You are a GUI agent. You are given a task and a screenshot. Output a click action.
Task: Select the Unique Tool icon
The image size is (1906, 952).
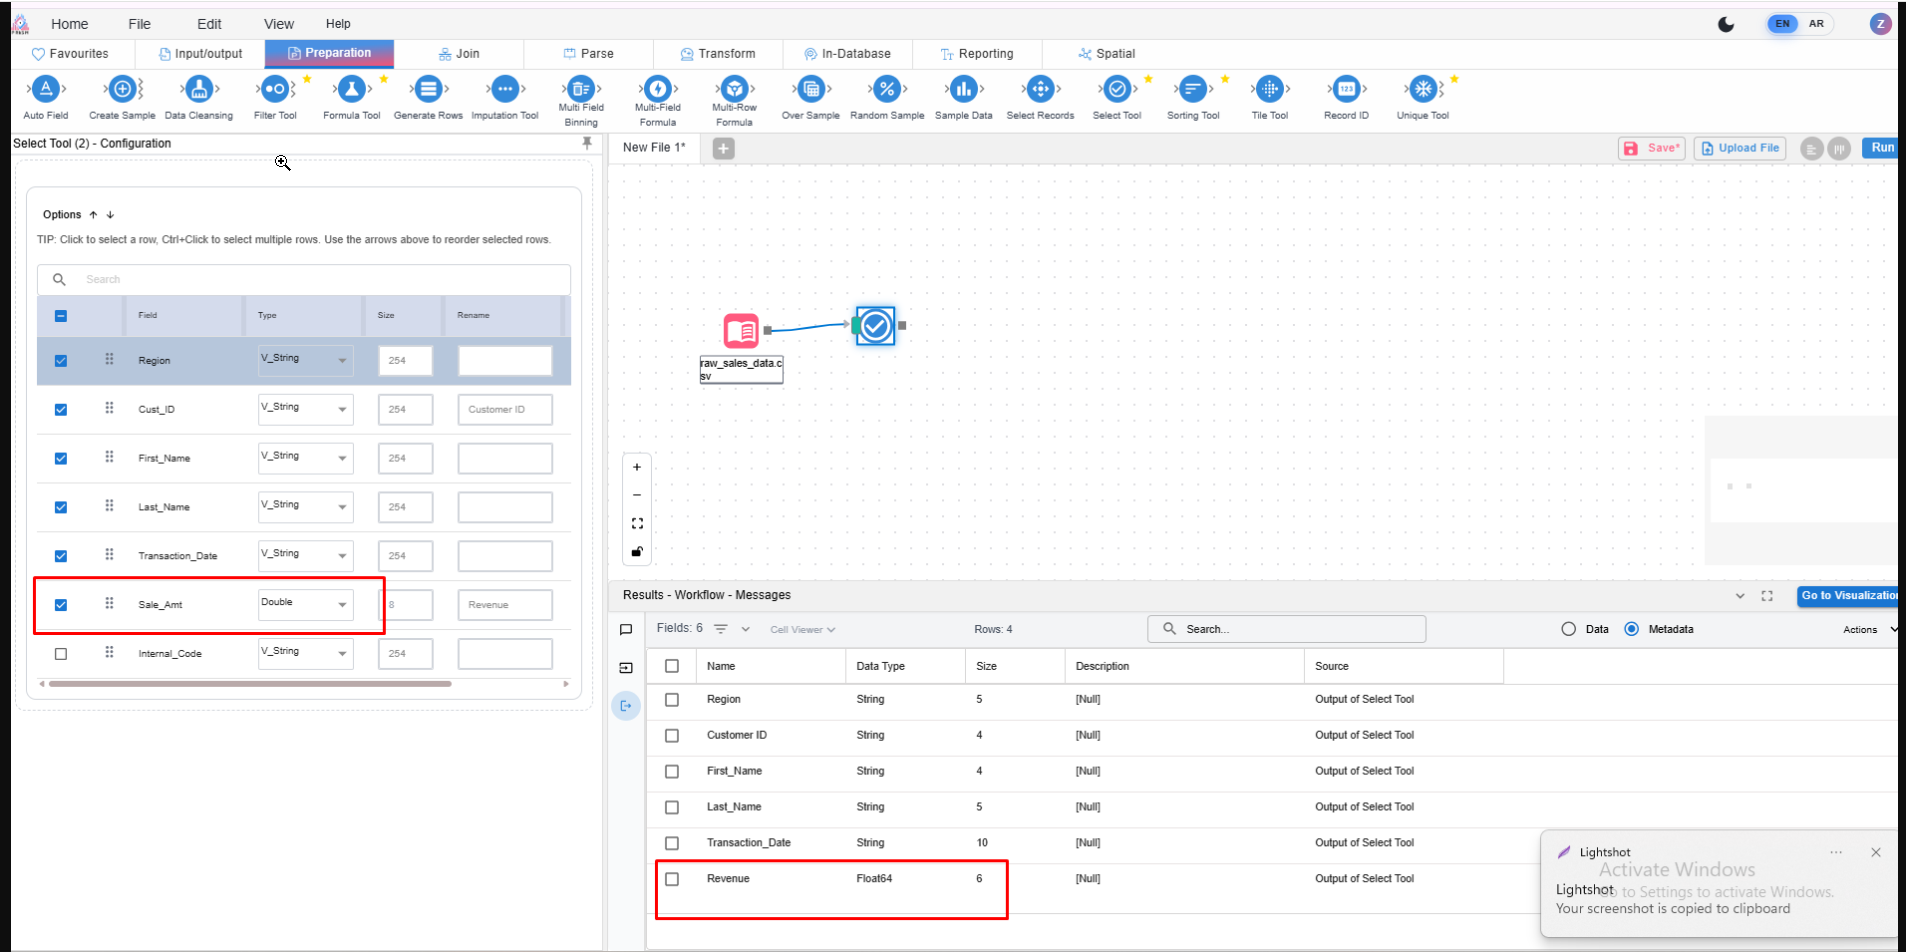point(1422,90)
